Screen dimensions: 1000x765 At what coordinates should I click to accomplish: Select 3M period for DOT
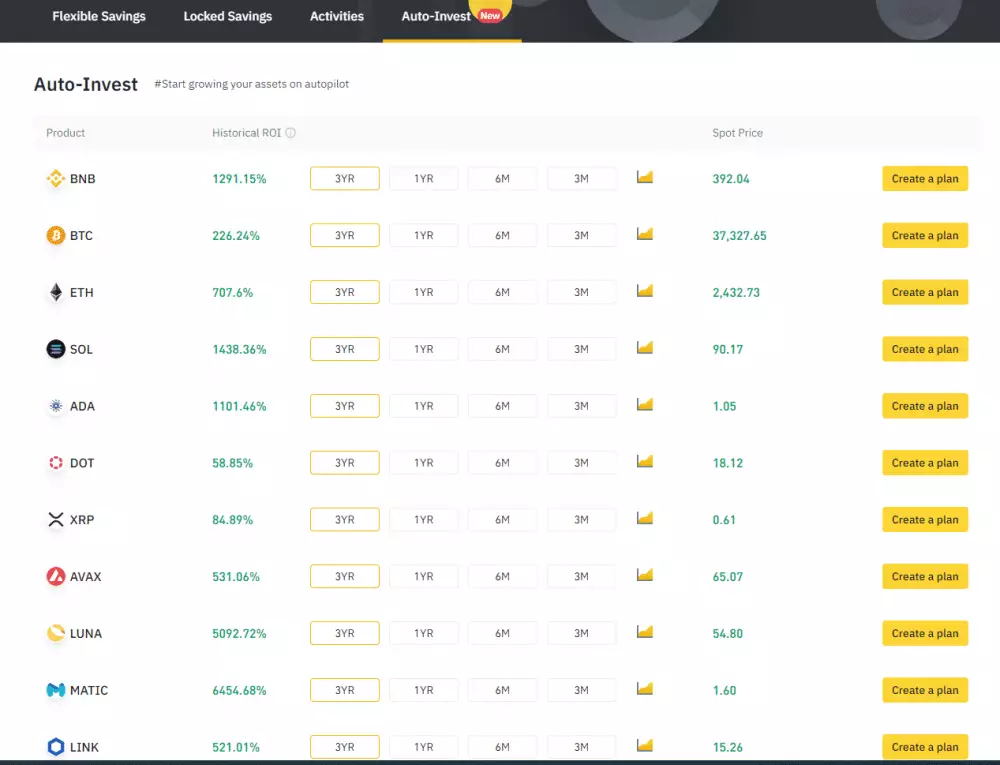581,462
